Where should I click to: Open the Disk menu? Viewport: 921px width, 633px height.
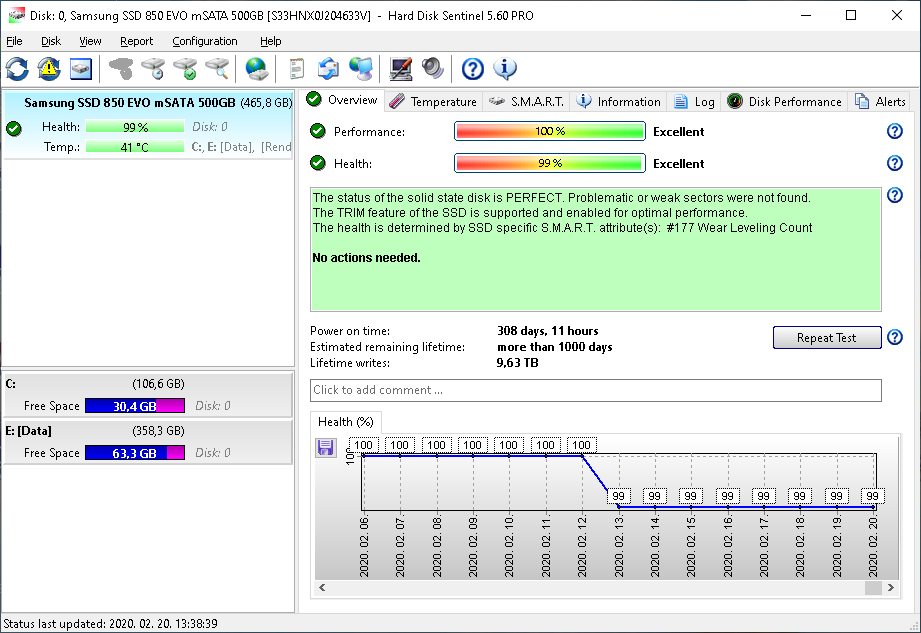point(51,41)
